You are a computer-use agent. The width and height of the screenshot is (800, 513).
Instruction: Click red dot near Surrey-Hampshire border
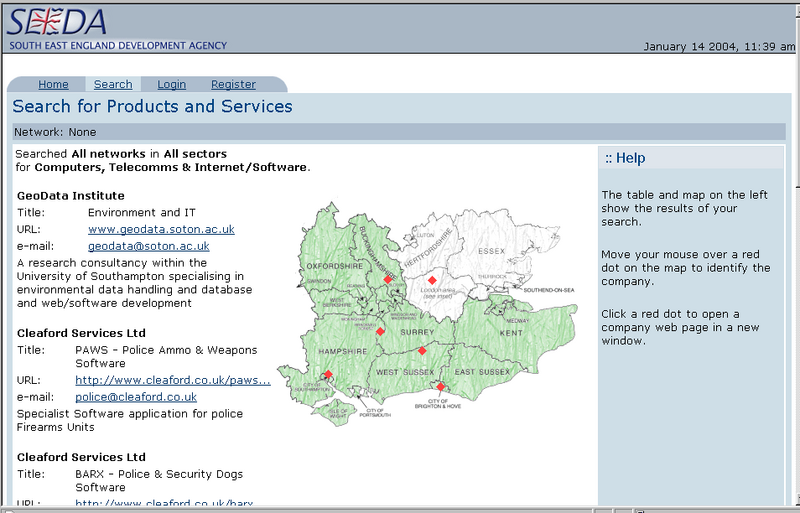(x=380, y=332)
